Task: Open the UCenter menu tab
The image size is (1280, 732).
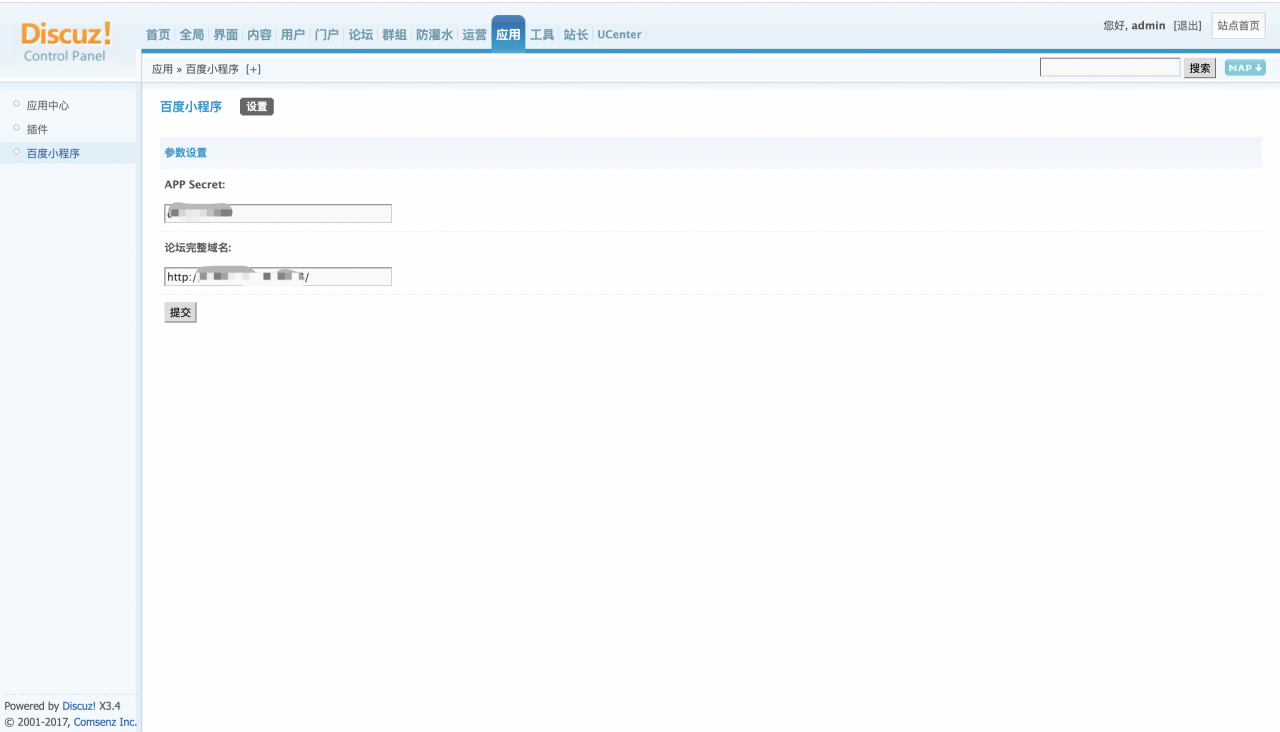Action: 619,35
